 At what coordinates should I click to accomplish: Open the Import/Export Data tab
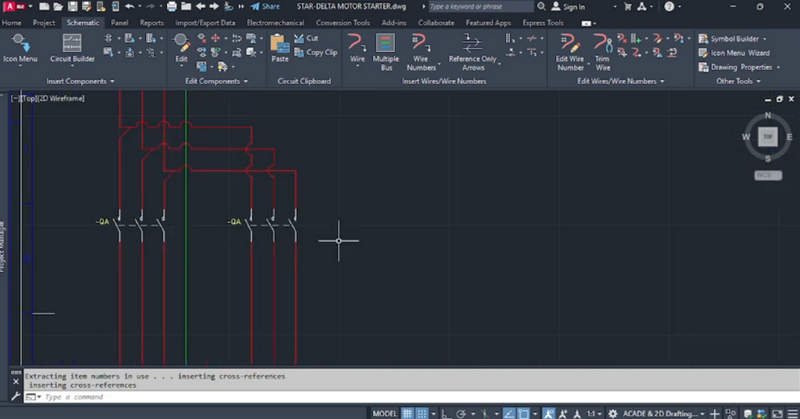coord(205,23)
